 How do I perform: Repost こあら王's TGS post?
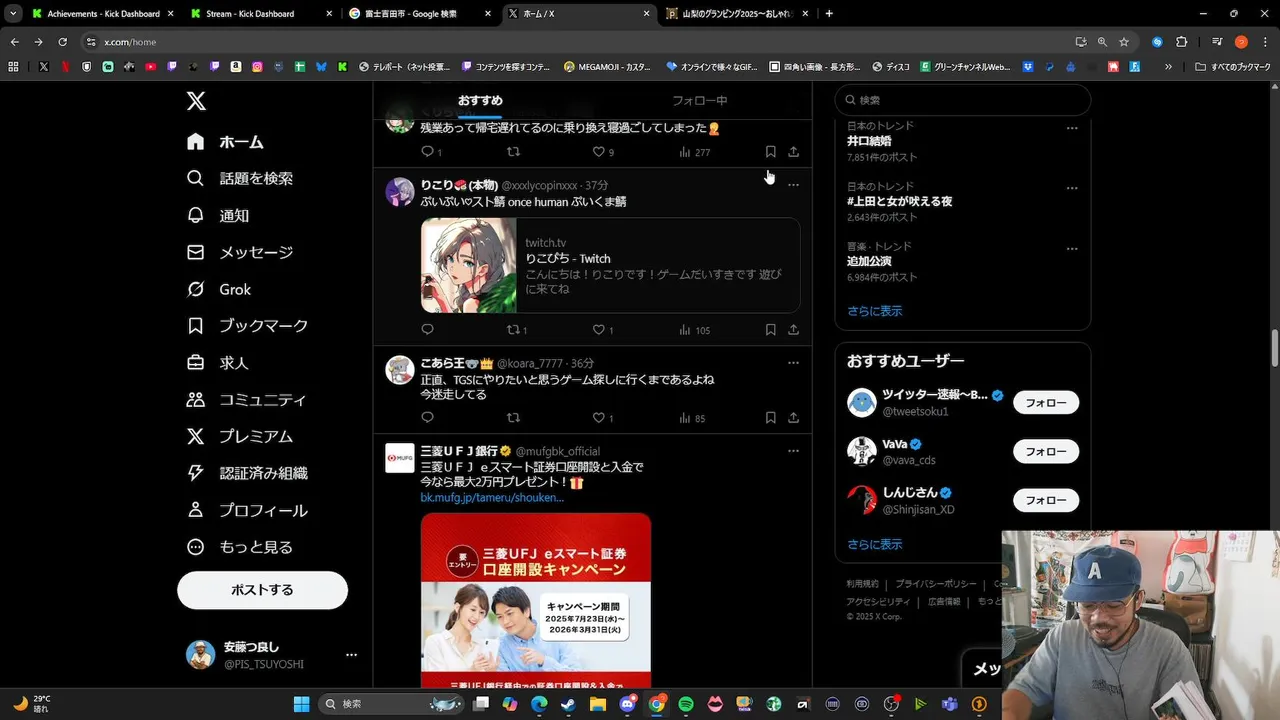(x=513, y=418)
